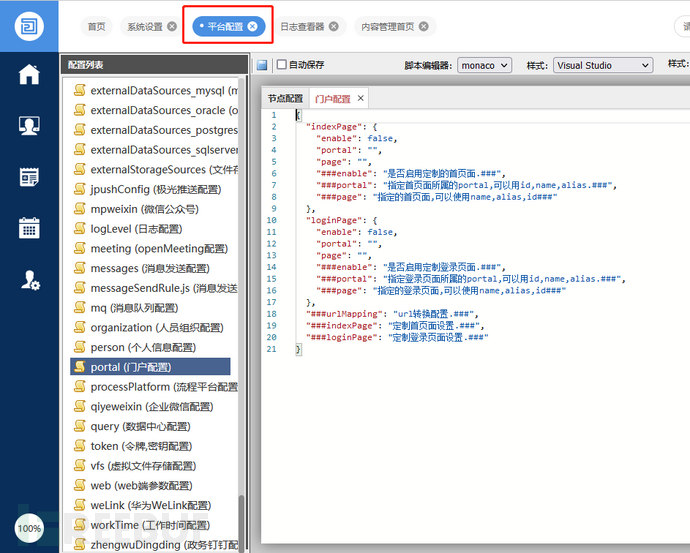Close the 内容管理首页 tab

(x=424, y=26)
